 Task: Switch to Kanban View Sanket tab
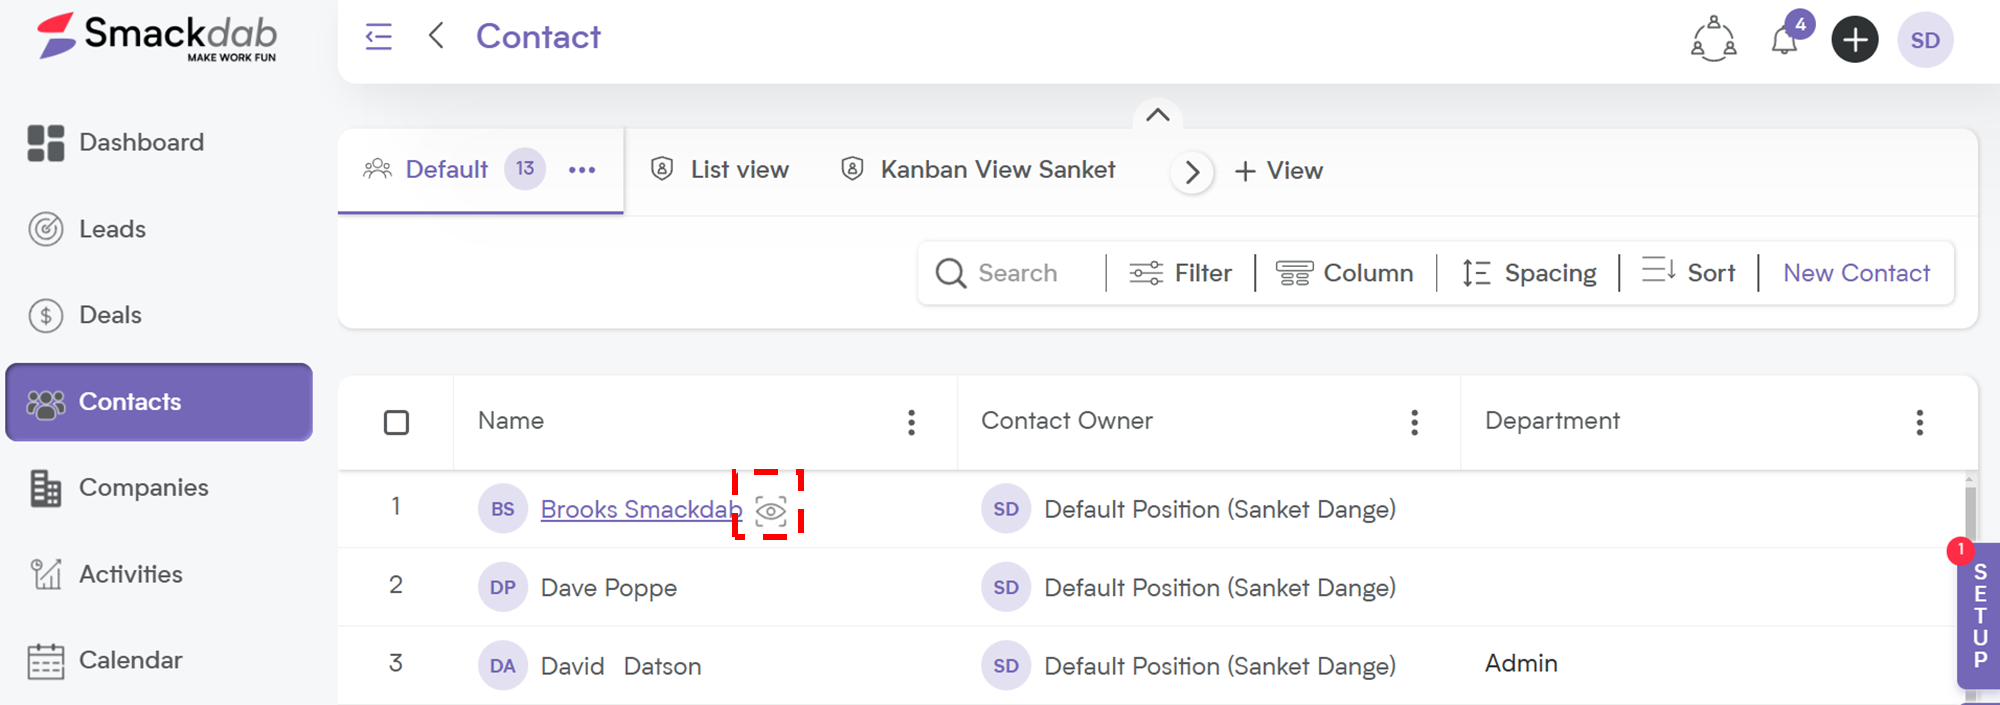[x=978, y=169]
